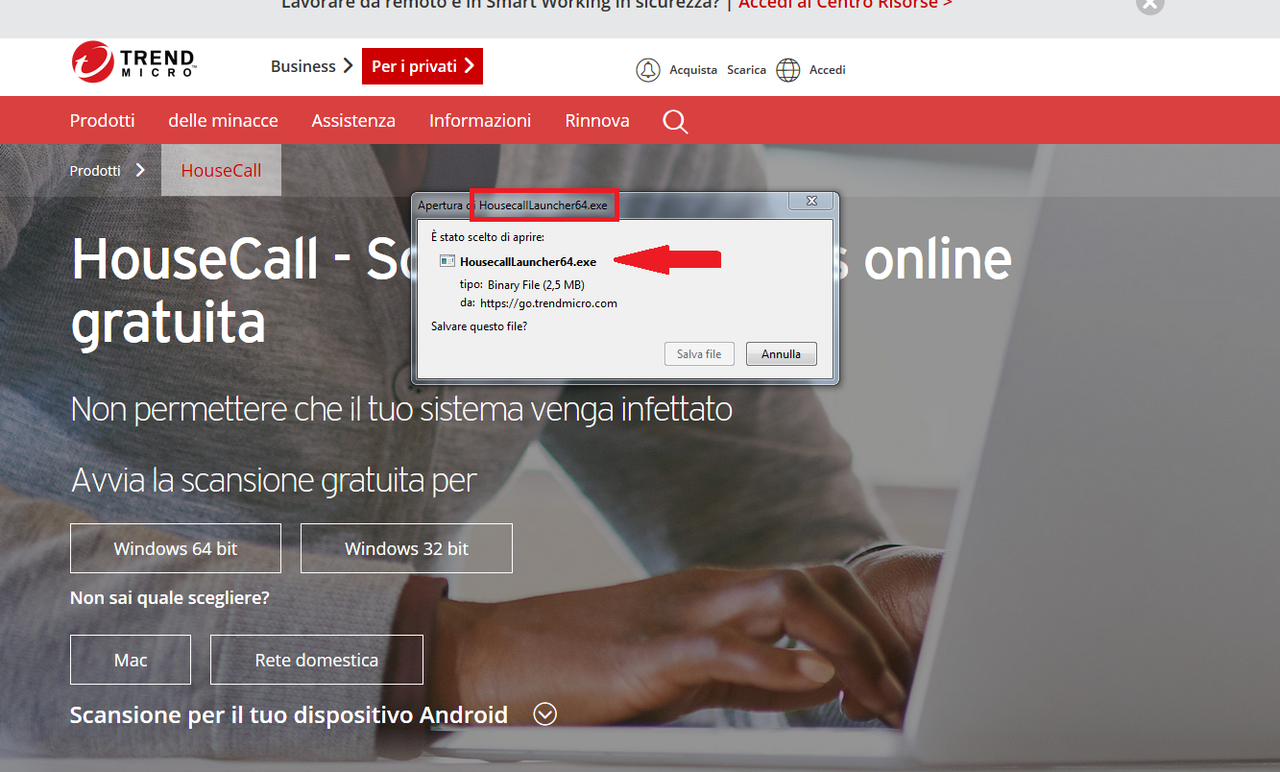Expand Android scan section chevron
This screenshot has width=1280, height=772.
tap(545, 714)
